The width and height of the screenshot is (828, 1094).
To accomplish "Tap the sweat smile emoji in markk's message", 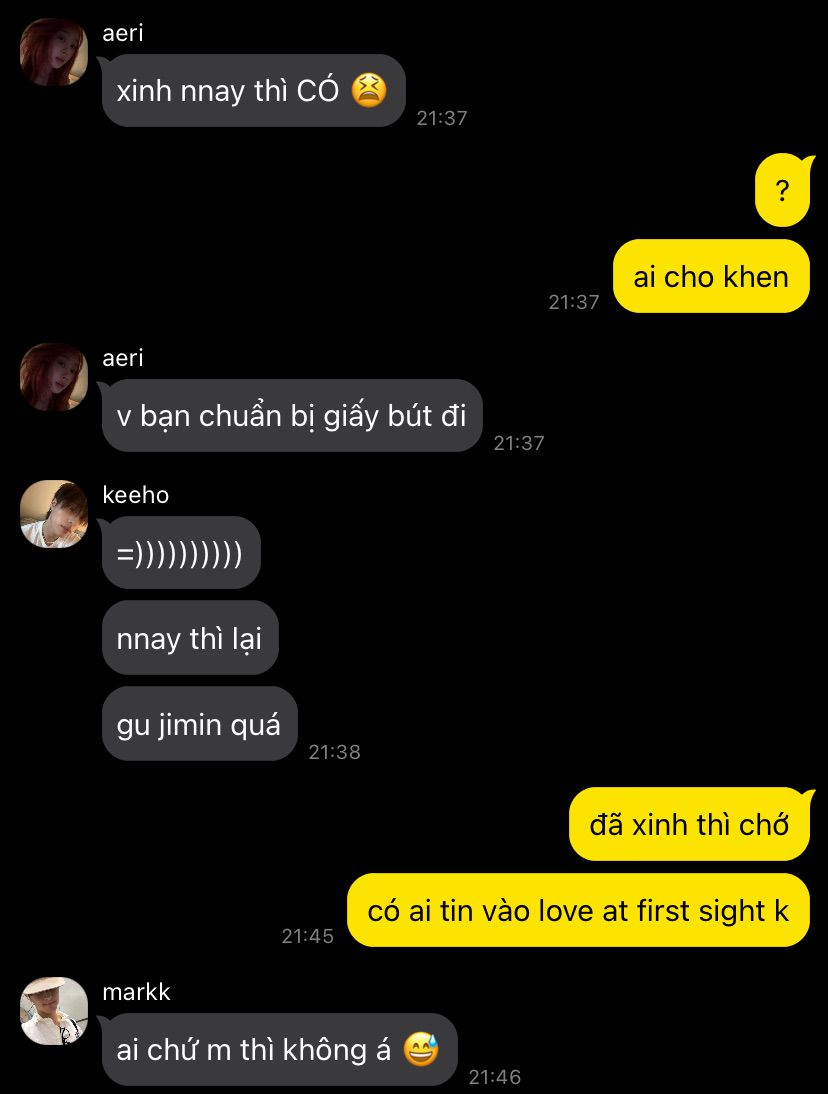I will [421, 1049].
